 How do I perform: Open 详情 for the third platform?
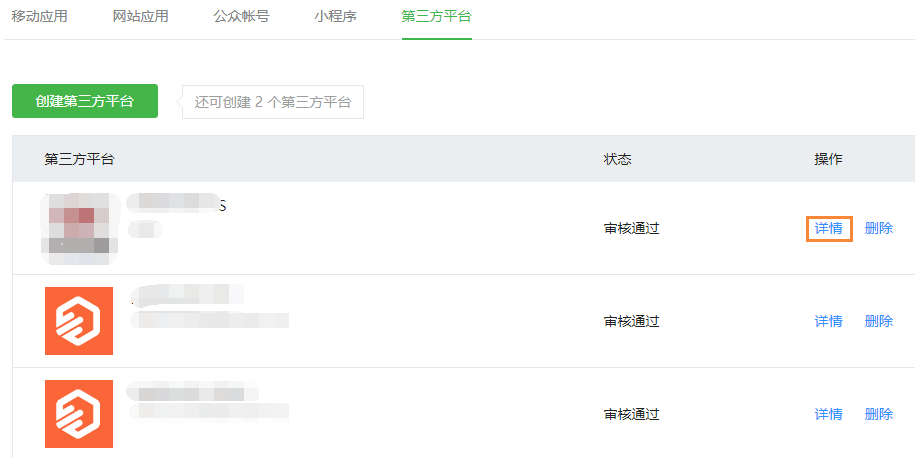click(x=829, y=414)
